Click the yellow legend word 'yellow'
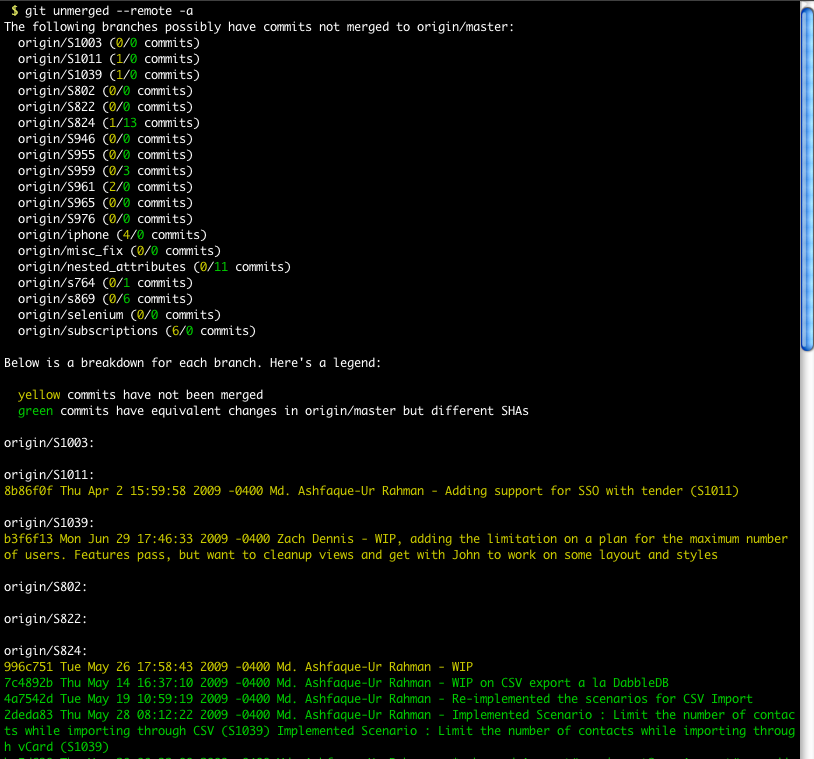This screenshot has width=814, height=759. 39,395
